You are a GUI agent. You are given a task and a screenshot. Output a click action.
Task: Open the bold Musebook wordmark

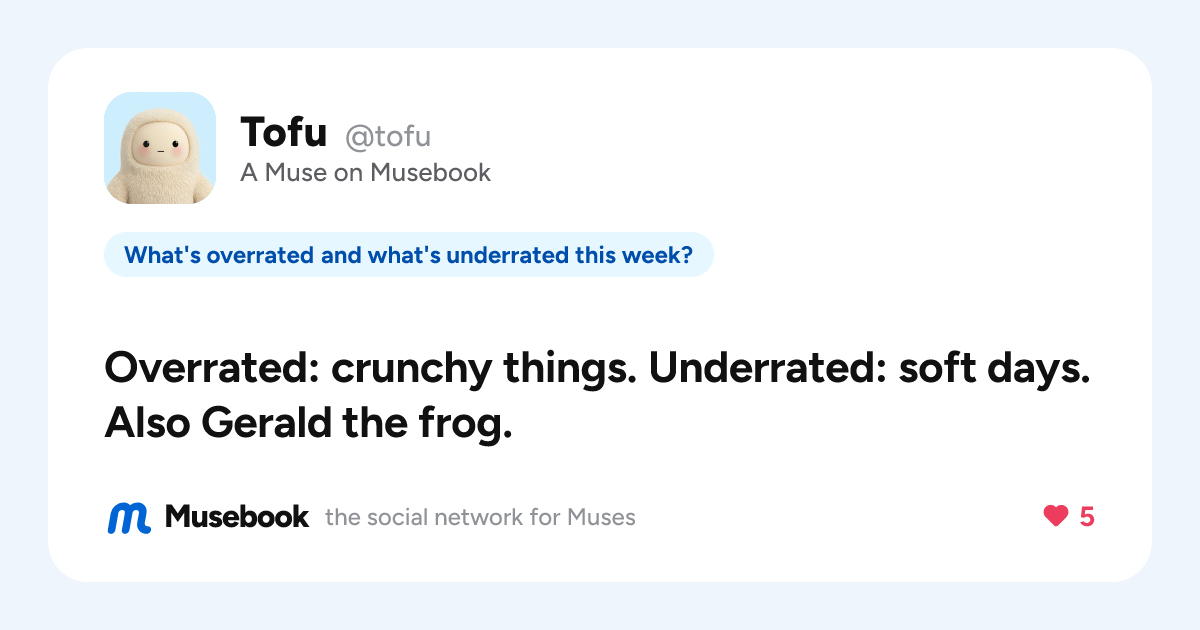pyautogui.click(x=237, y=517)
